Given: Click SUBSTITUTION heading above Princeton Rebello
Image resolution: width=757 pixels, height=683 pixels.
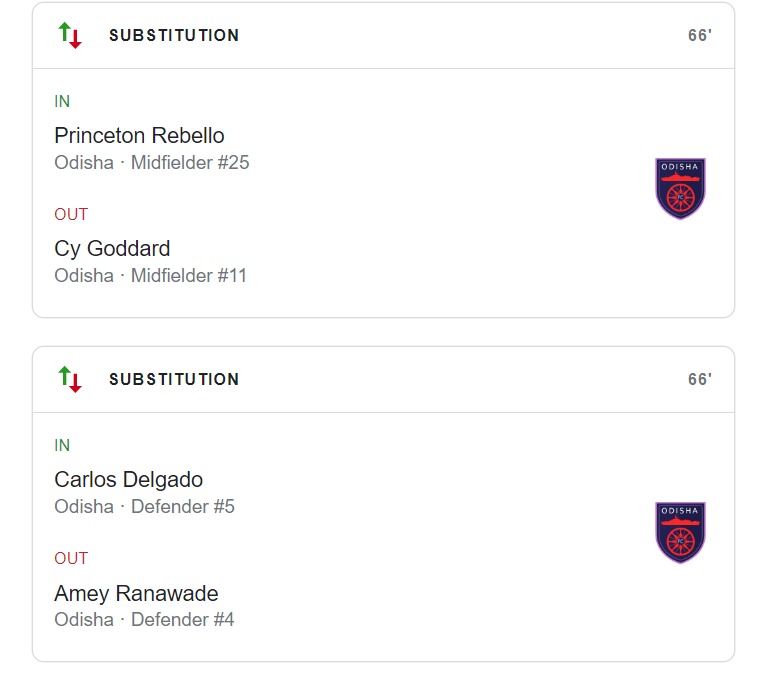Looking at the screenshot, I should coord(174,36).
